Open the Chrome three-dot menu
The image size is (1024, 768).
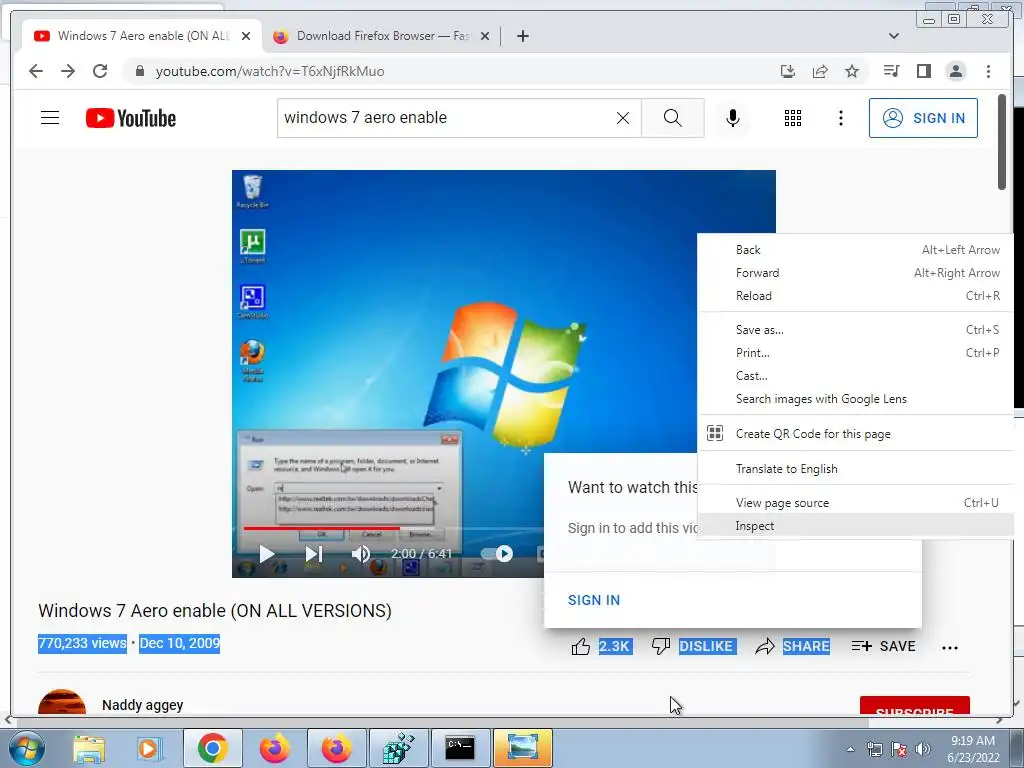[x=988, y=71]
